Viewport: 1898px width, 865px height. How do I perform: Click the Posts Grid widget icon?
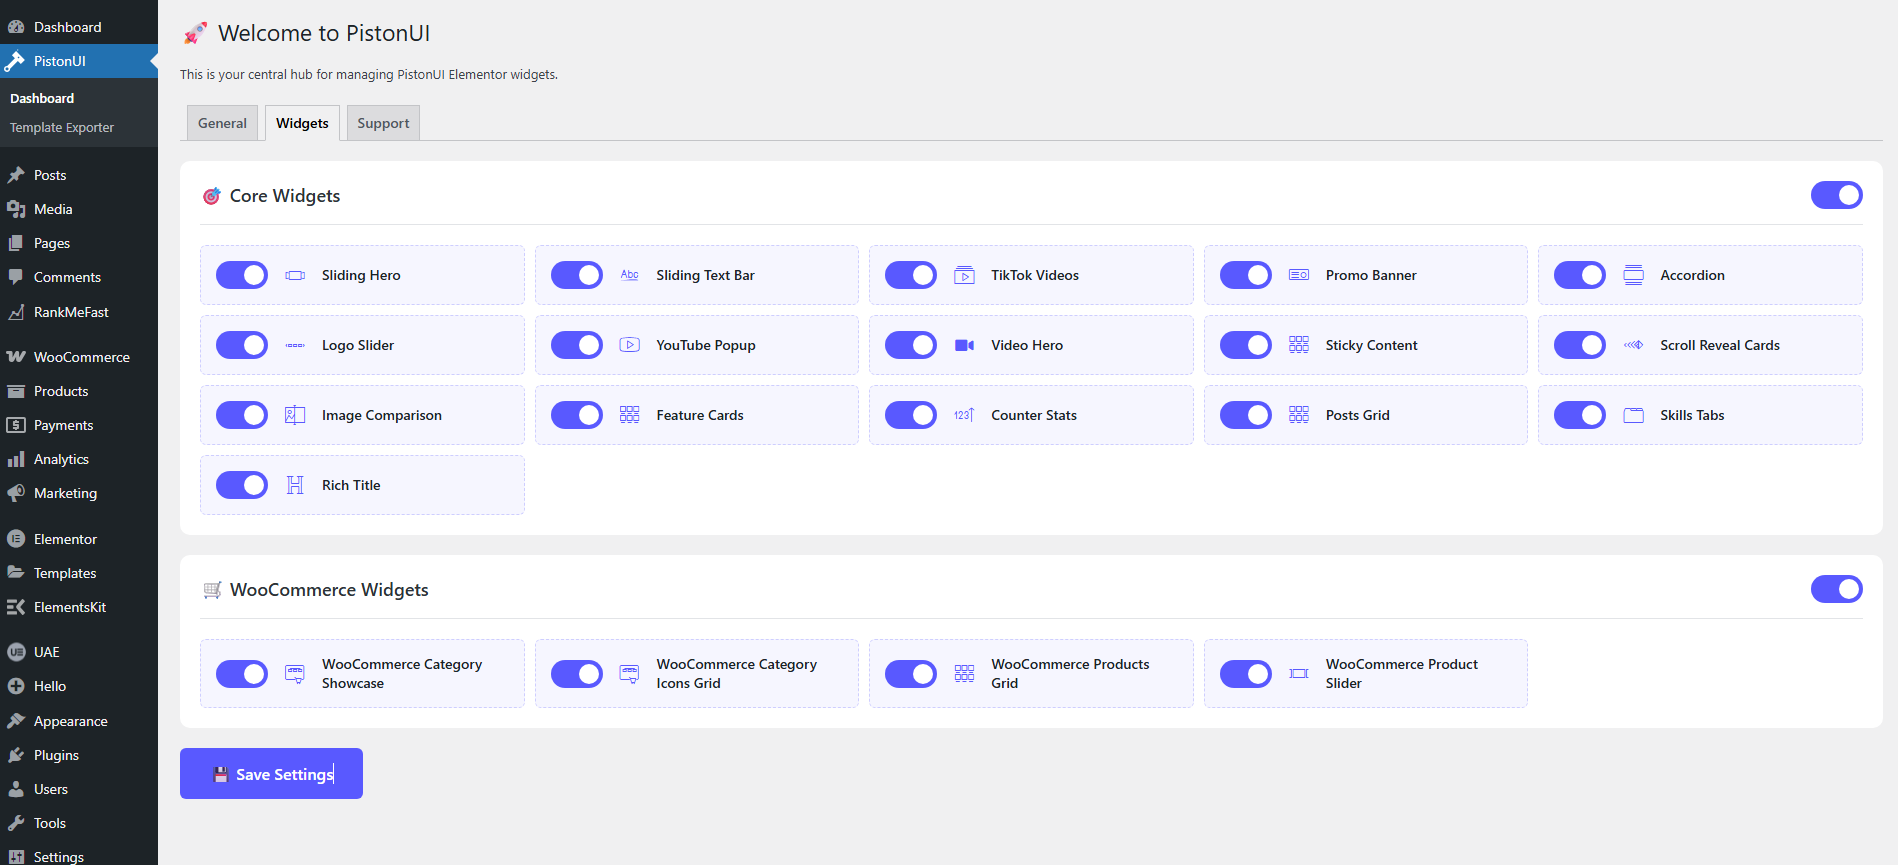[x=1298, y=415]
